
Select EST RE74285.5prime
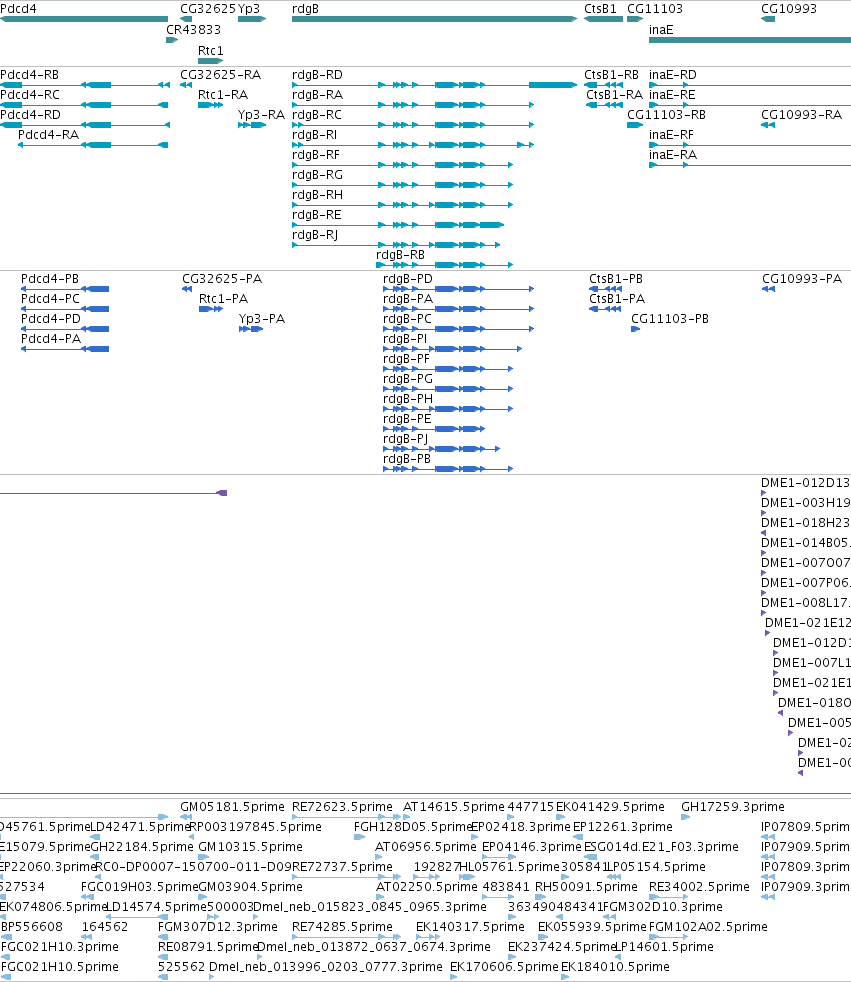343,927
